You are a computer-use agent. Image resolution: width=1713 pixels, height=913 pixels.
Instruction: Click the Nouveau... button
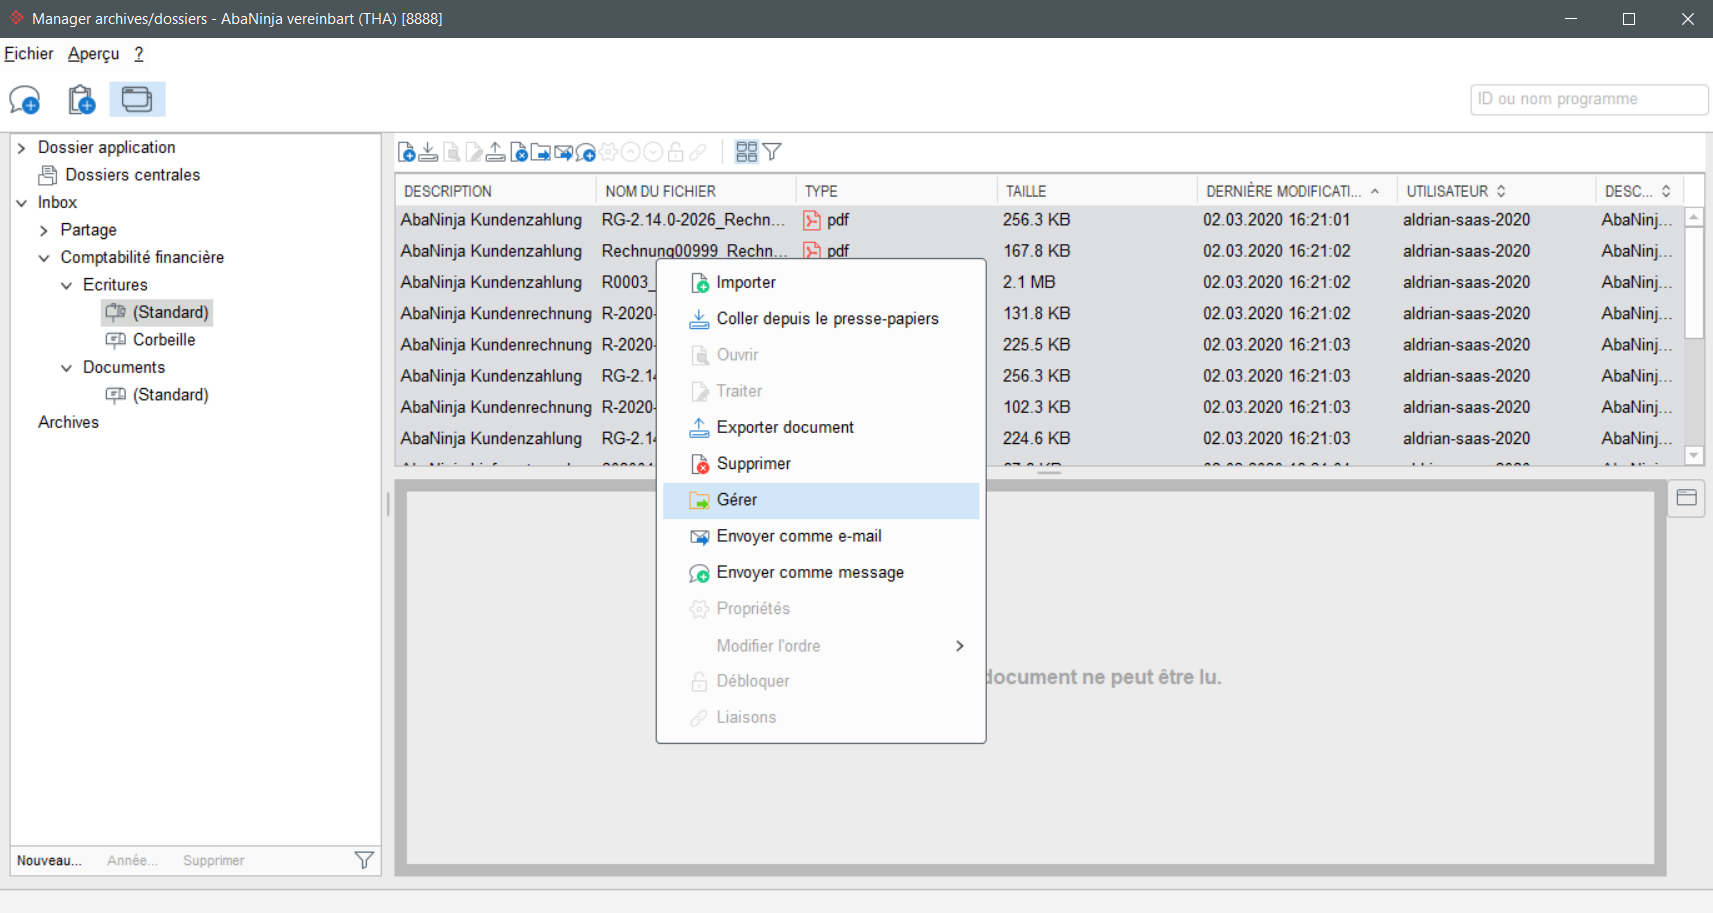pos(49,861)
